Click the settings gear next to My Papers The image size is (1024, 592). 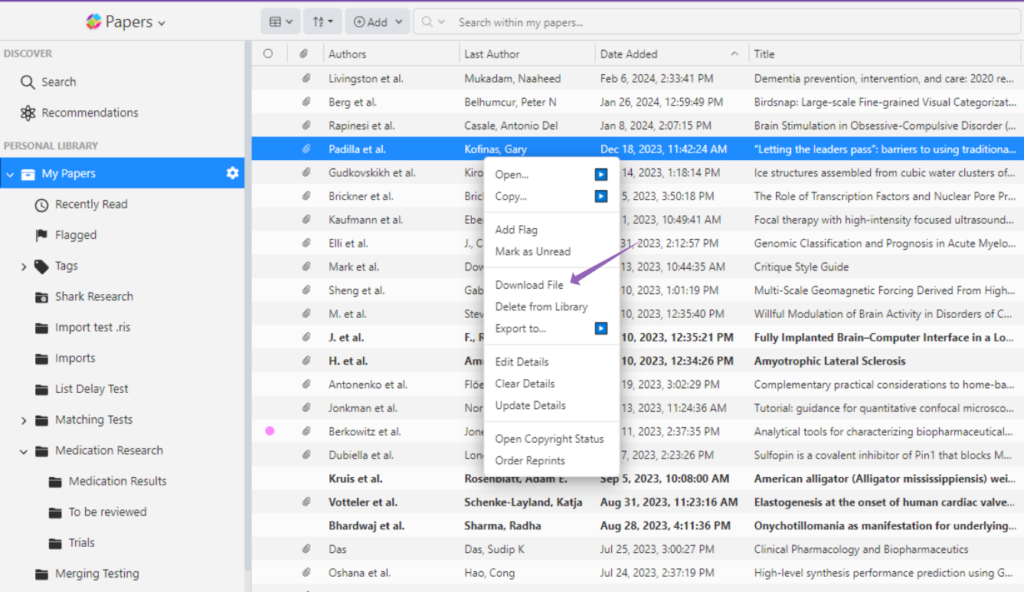tap(232, 174)
